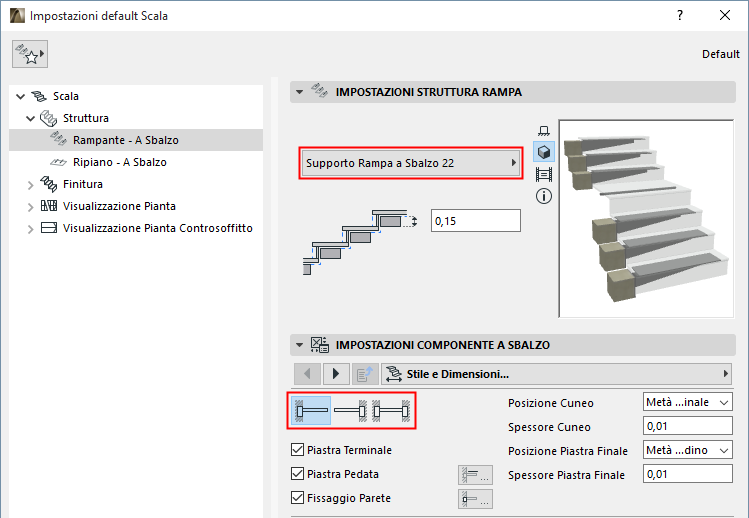Open Posizione Cuneo dropdown
Viewport: 749px width, 518px height.
687,402
